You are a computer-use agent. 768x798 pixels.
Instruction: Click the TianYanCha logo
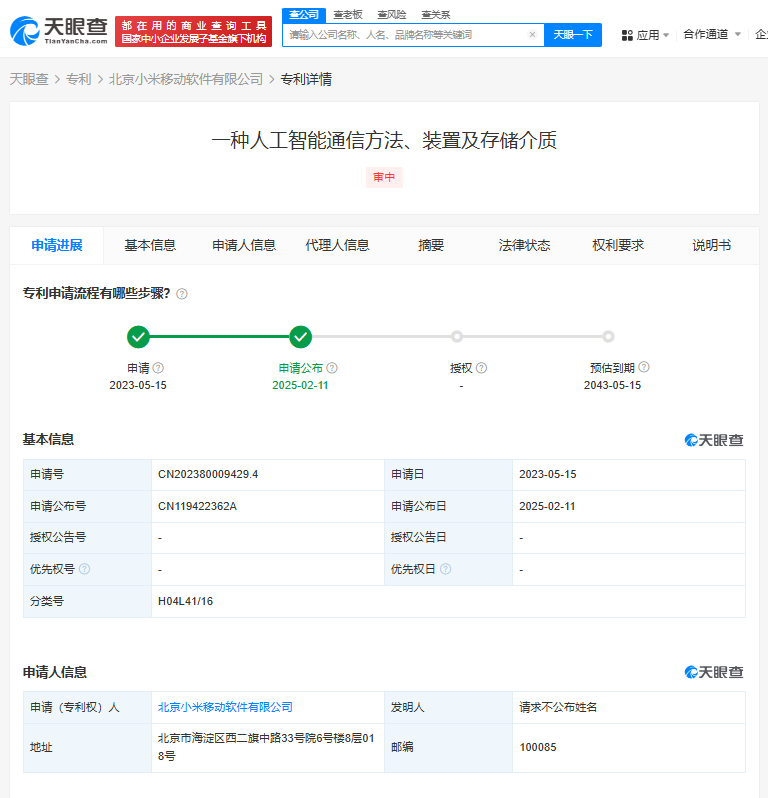tap(57, 30)
